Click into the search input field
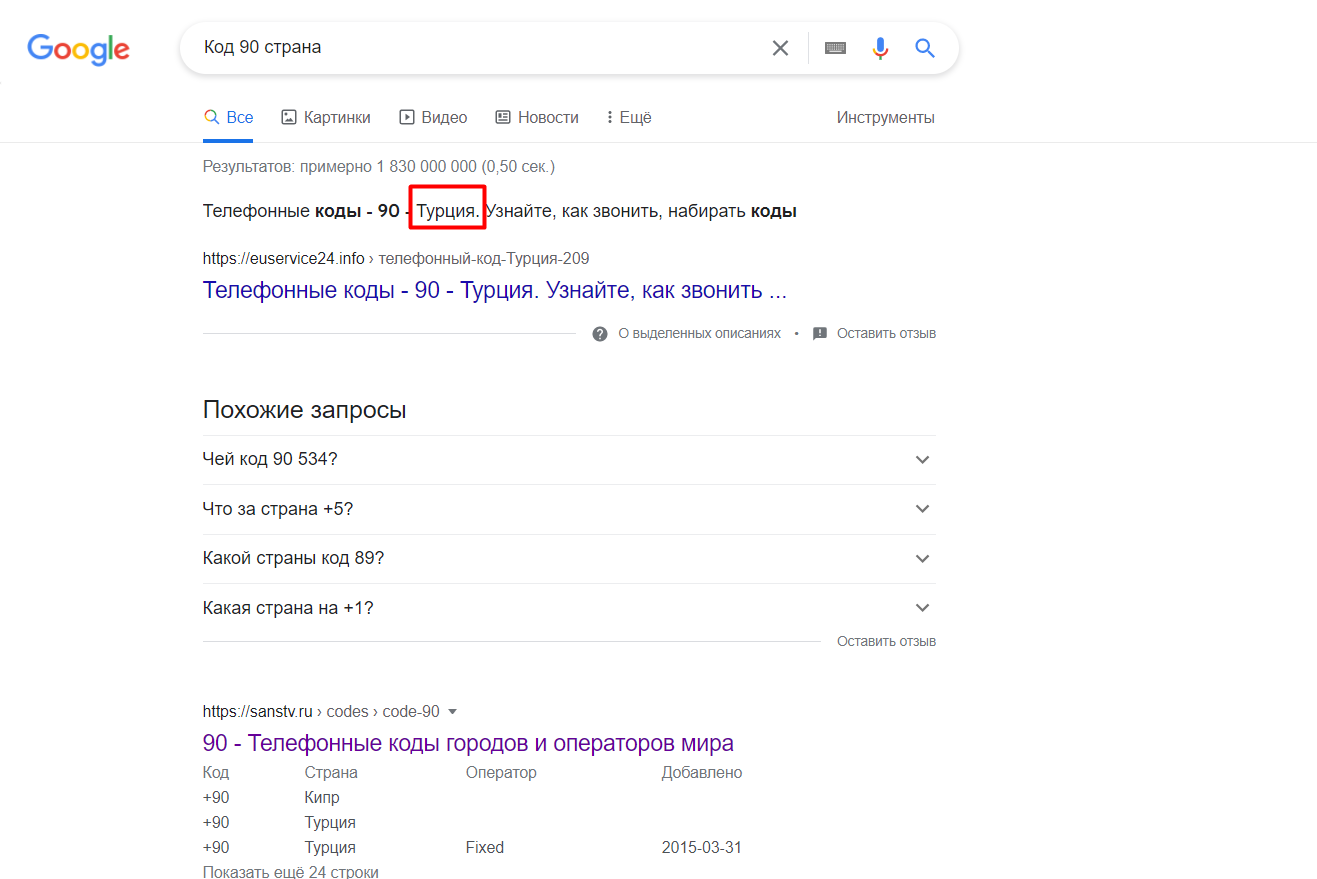The width and height of the screenshot is (1317, 879). pos(470,48)
